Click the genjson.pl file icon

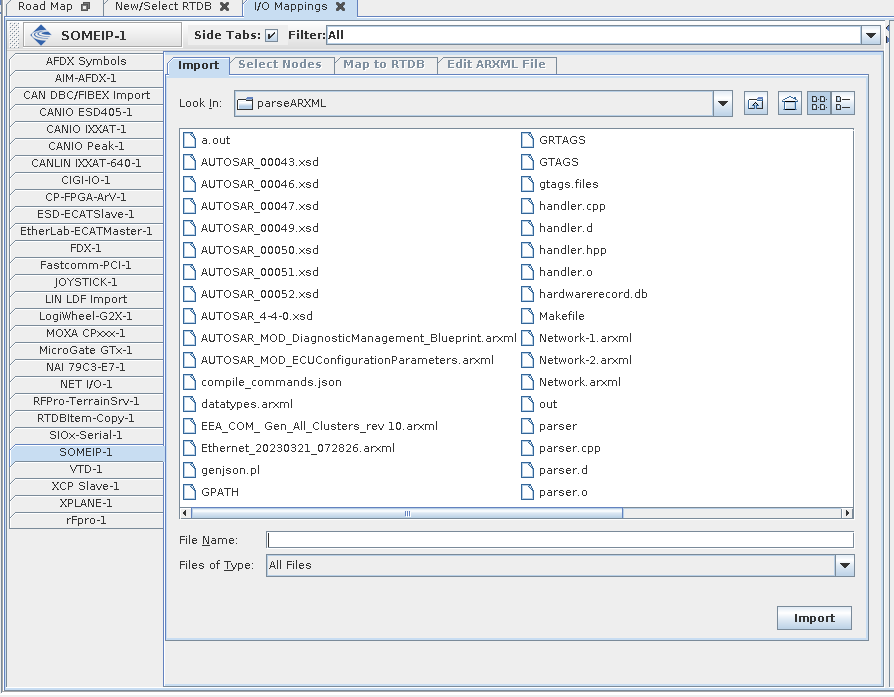click(189, 470)
